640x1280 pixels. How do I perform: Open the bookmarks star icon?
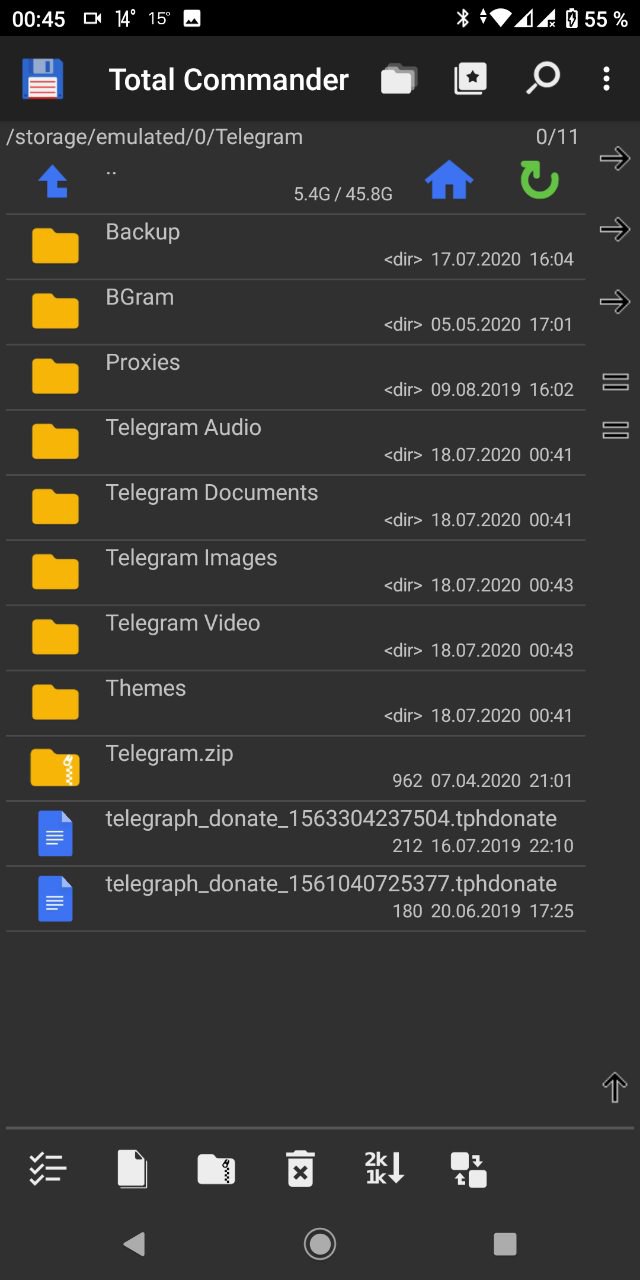[470, 79]
